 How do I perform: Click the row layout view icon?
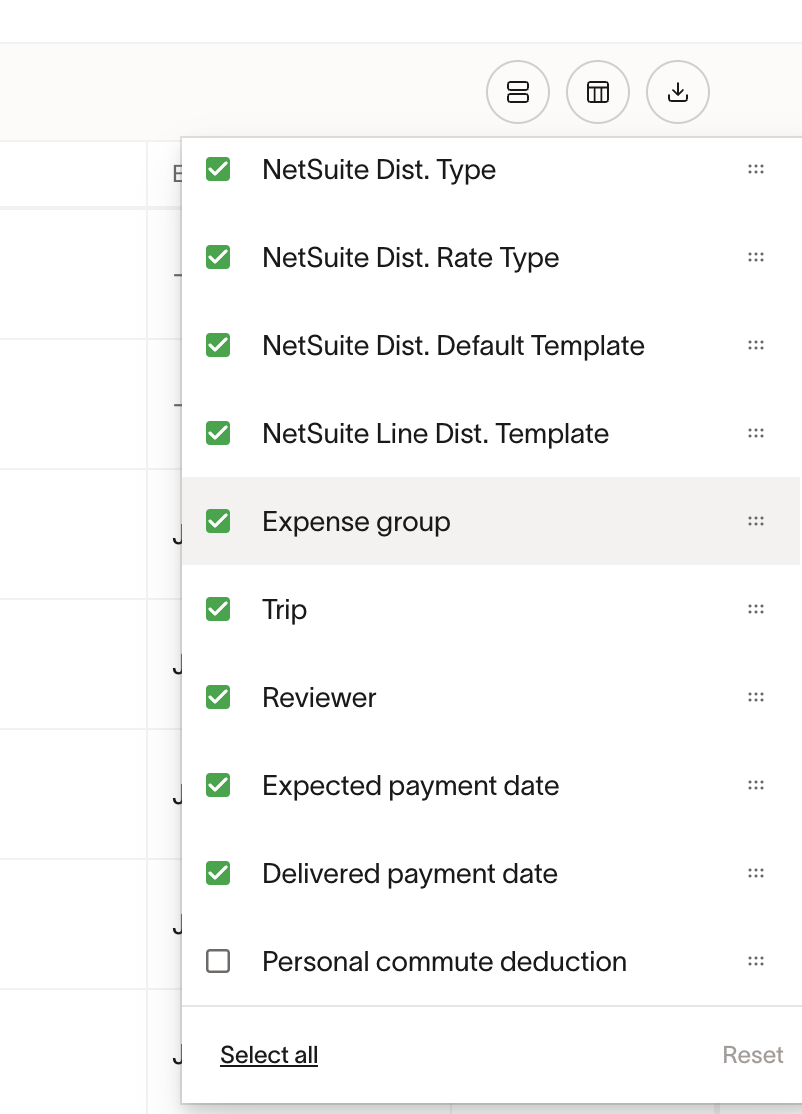[518, 93]
